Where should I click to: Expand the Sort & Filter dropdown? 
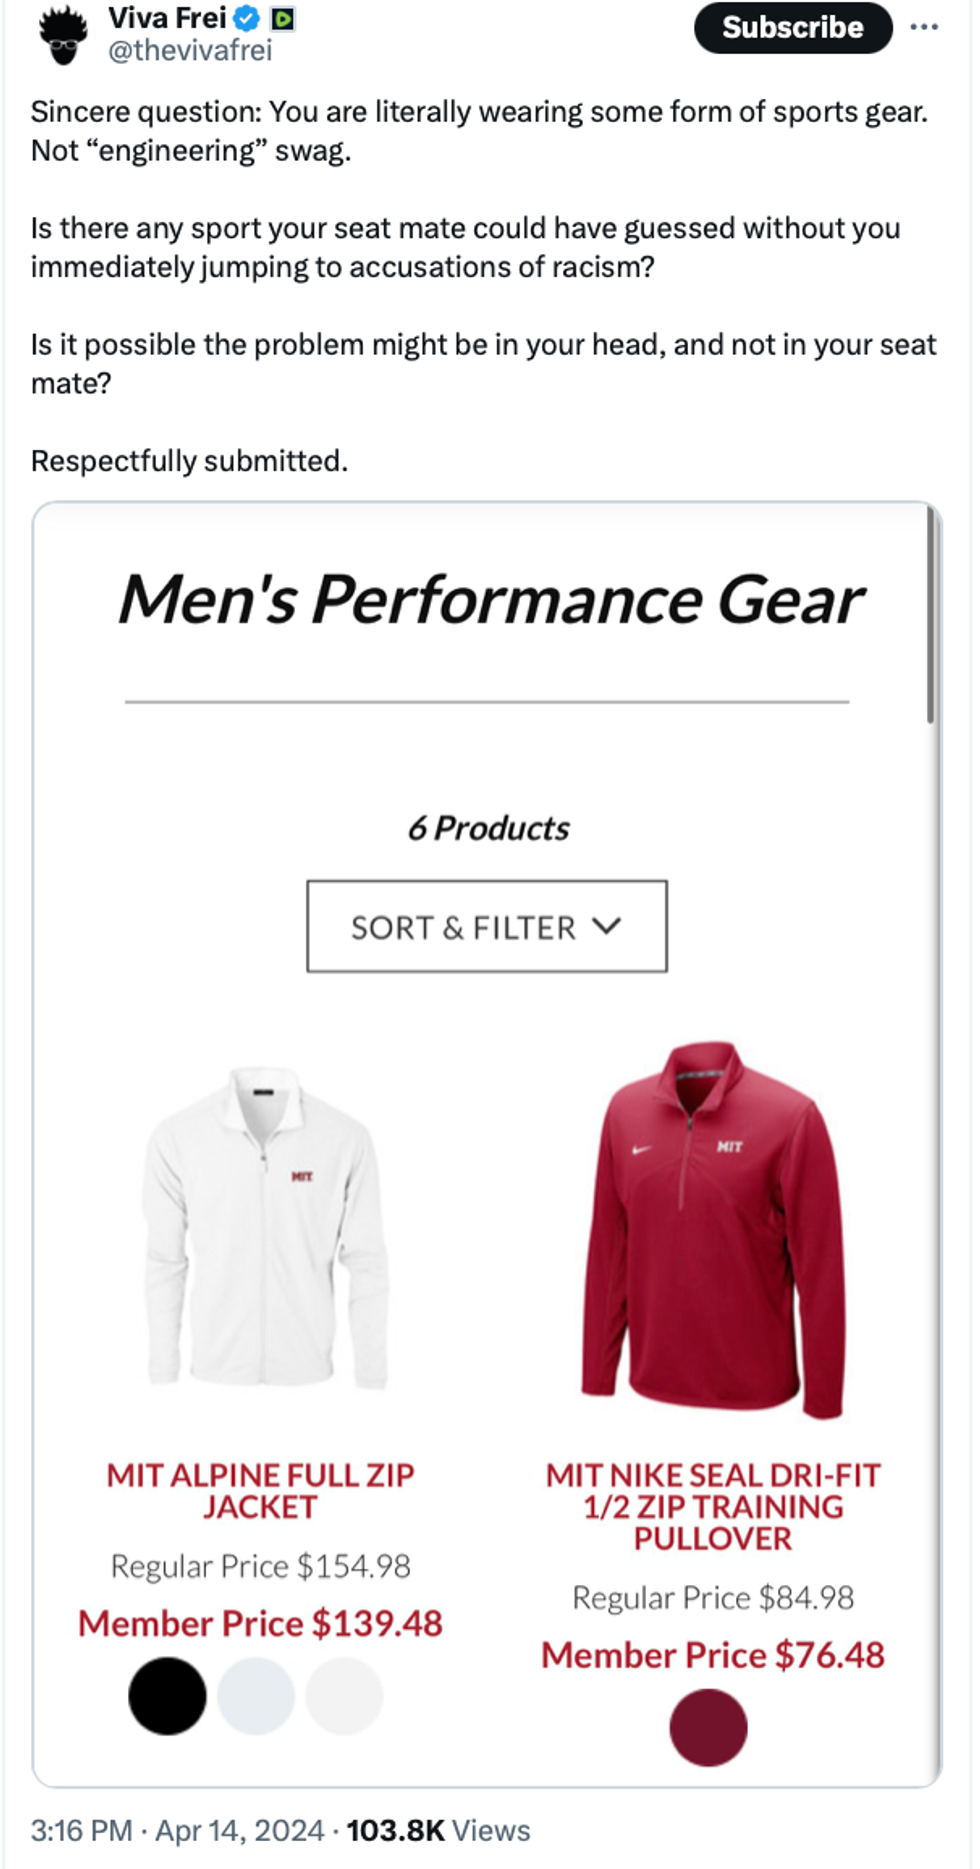pyautogui.click(x=486, y=926)
